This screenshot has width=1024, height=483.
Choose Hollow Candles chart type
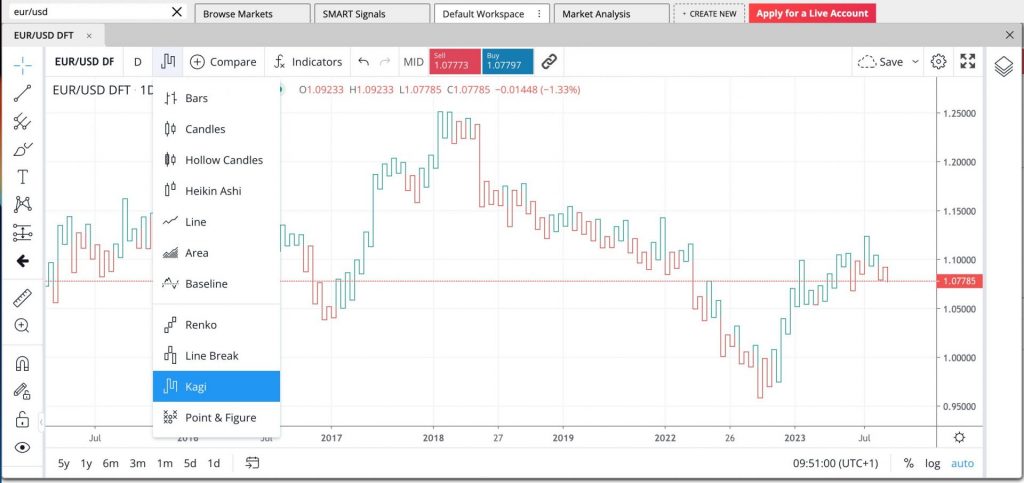pyautogui.click(x=216, y=160)
